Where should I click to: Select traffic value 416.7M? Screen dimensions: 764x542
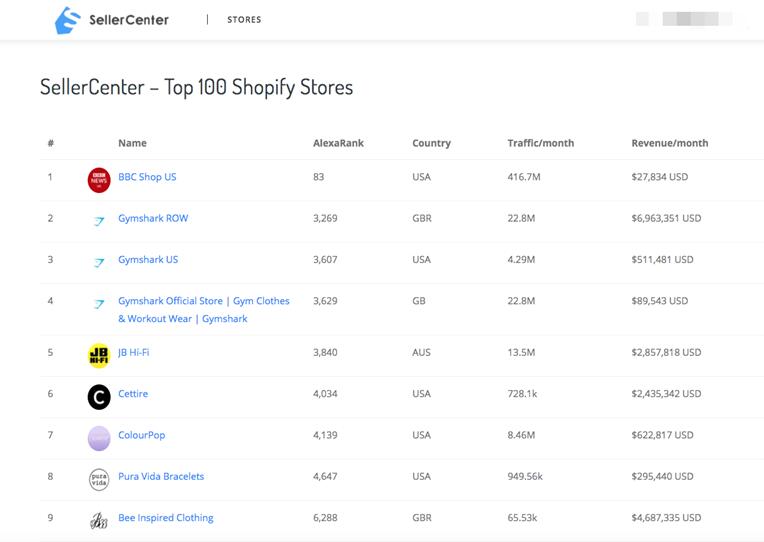(x=524, y=177)
